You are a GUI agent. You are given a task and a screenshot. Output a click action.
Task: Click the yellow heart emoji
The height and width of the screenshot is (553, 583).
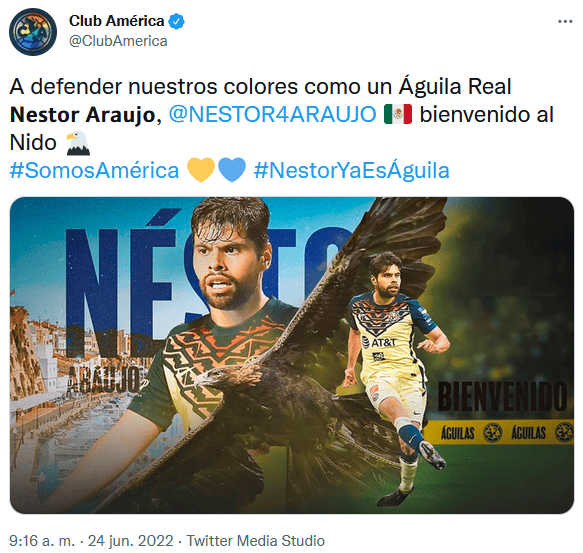point(201,170)
